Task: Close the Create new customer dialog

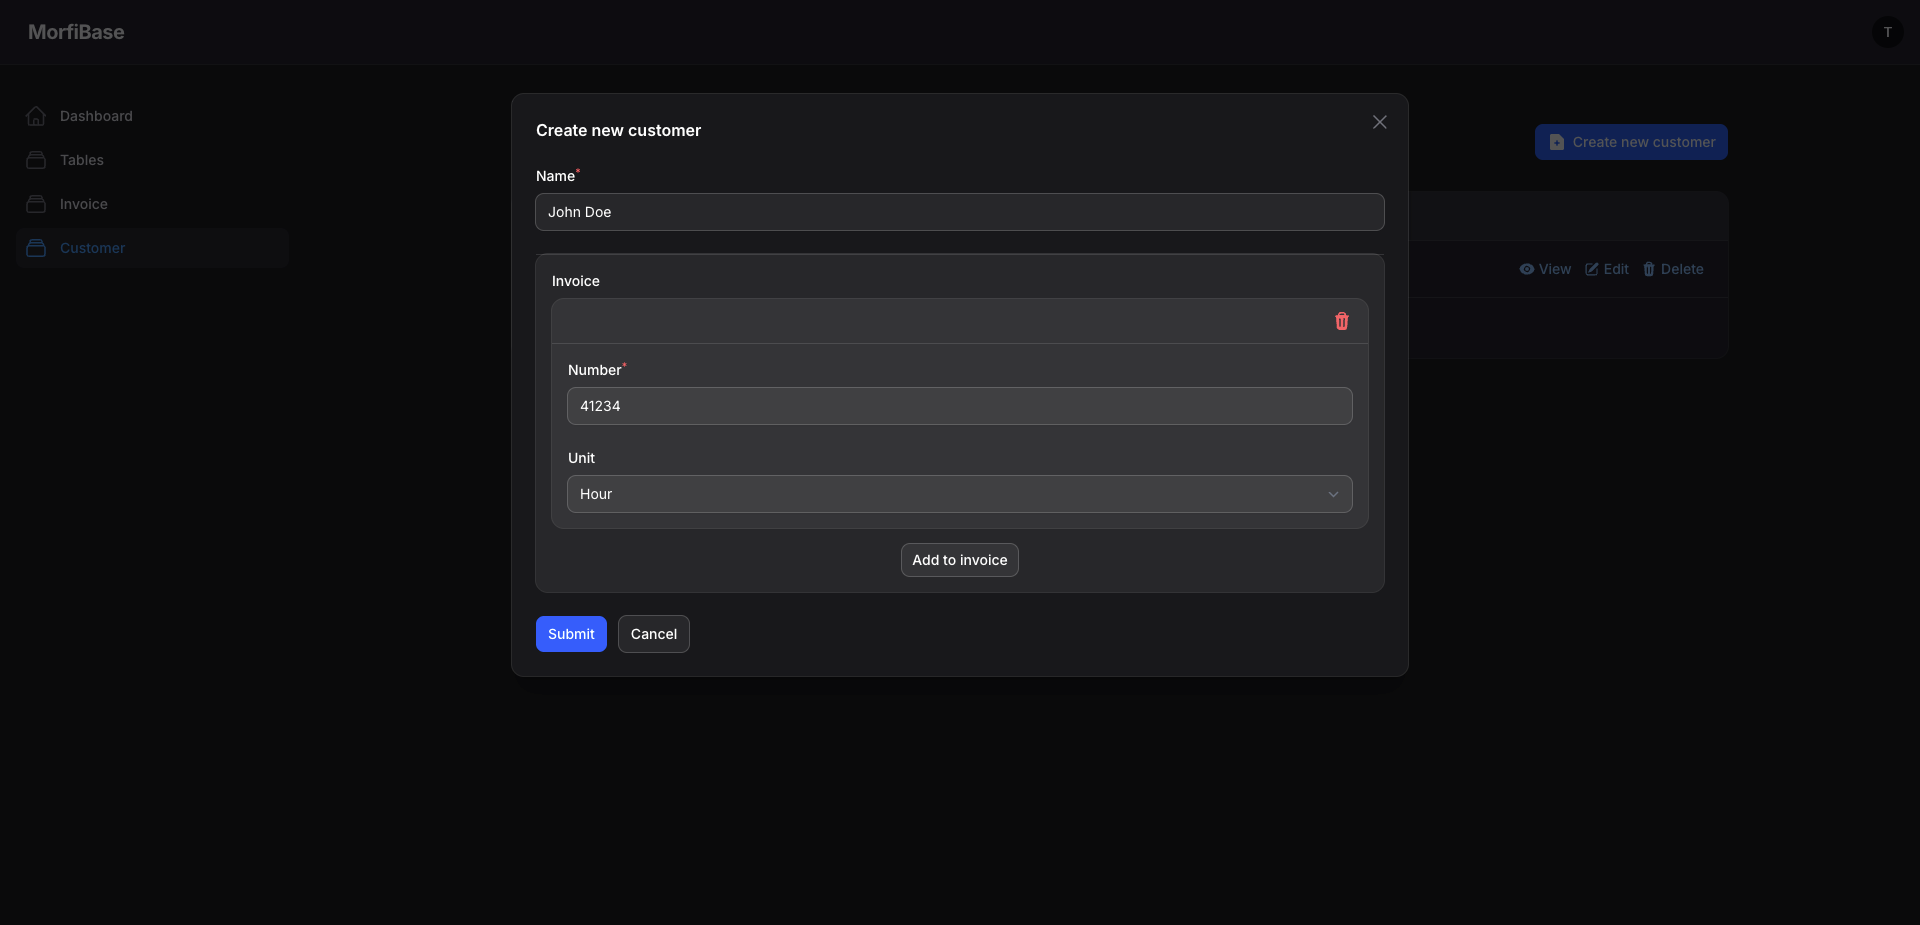Action: tap(1380, 122)
